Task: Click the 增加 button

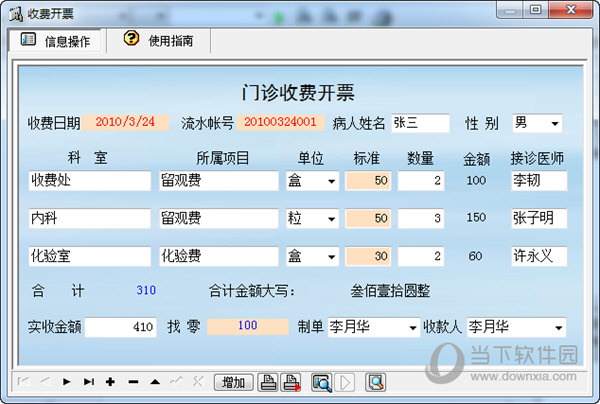Action: (233, 382)
